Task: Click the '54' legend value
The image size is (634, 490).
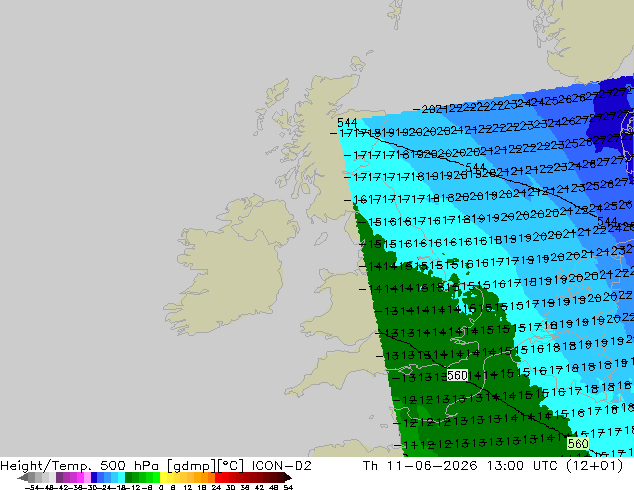Action: coord(288,487)
